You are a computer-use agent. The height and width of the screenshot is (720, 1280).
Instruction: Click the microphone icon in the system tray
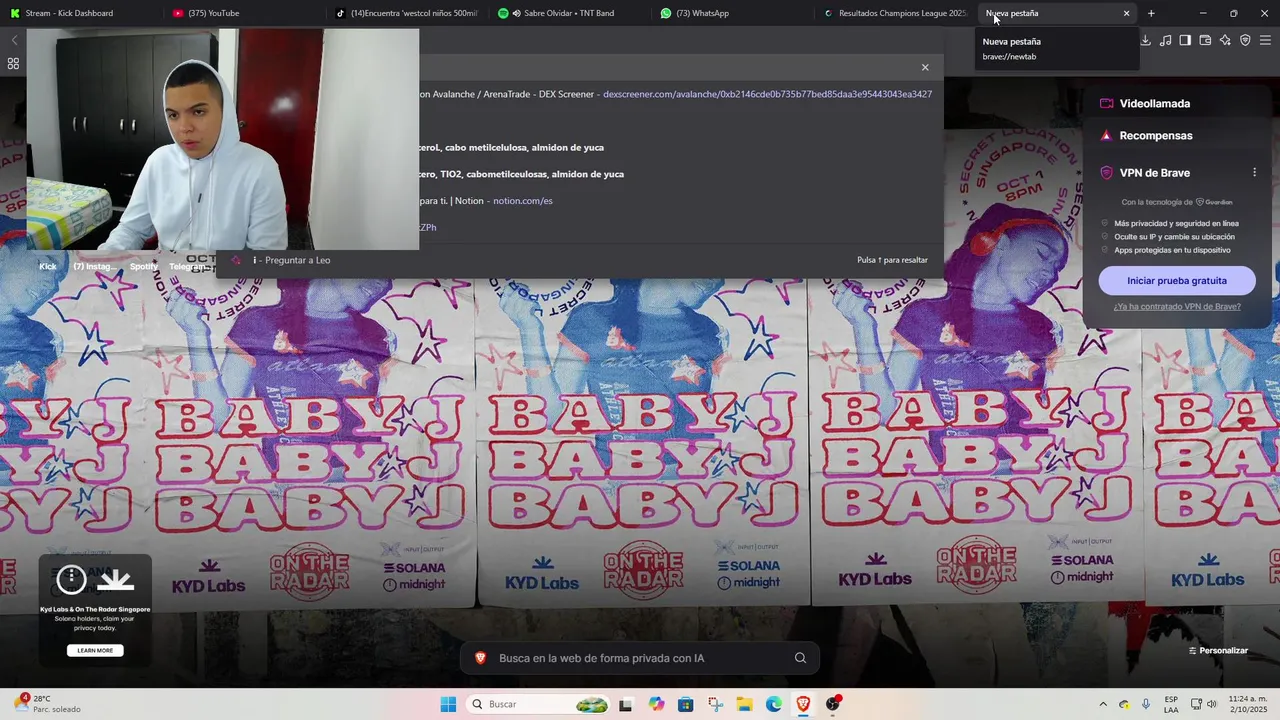point(1146,704)
